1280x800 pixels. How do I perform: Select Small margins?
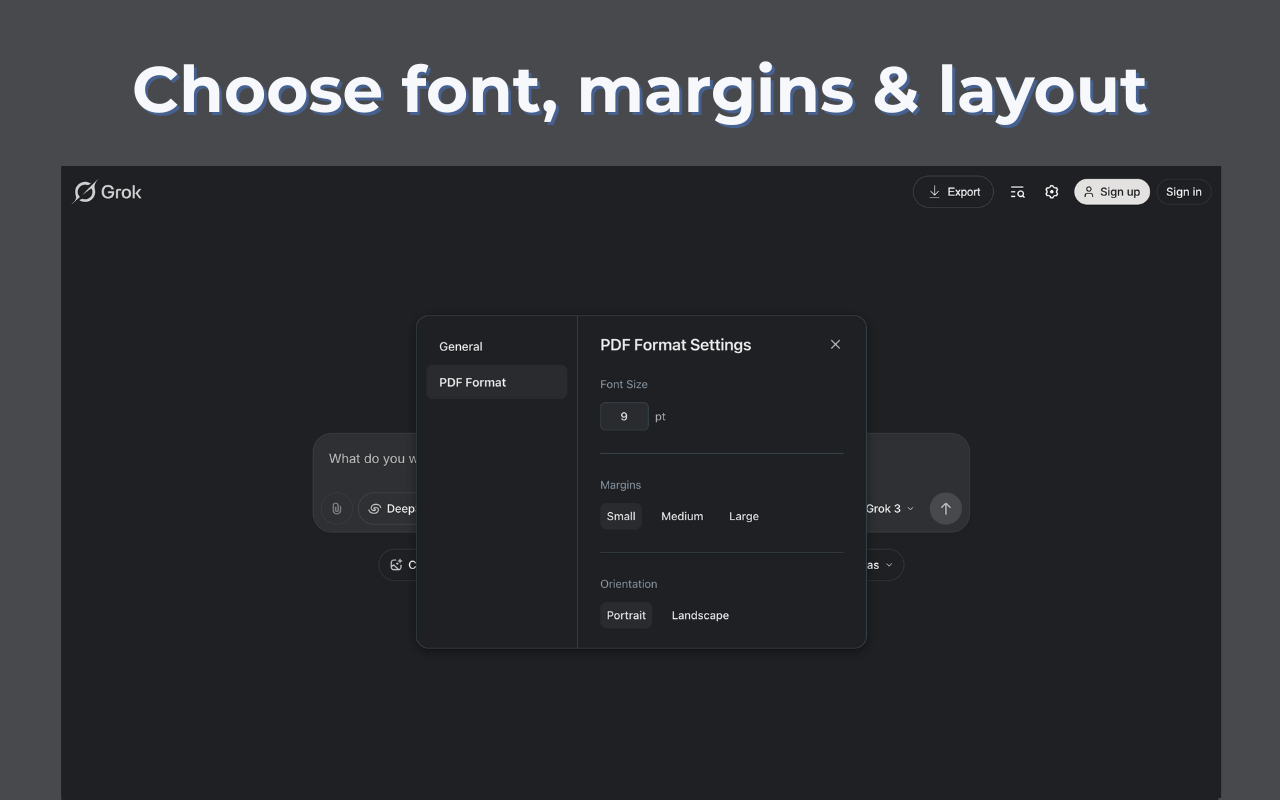[621, 516]
